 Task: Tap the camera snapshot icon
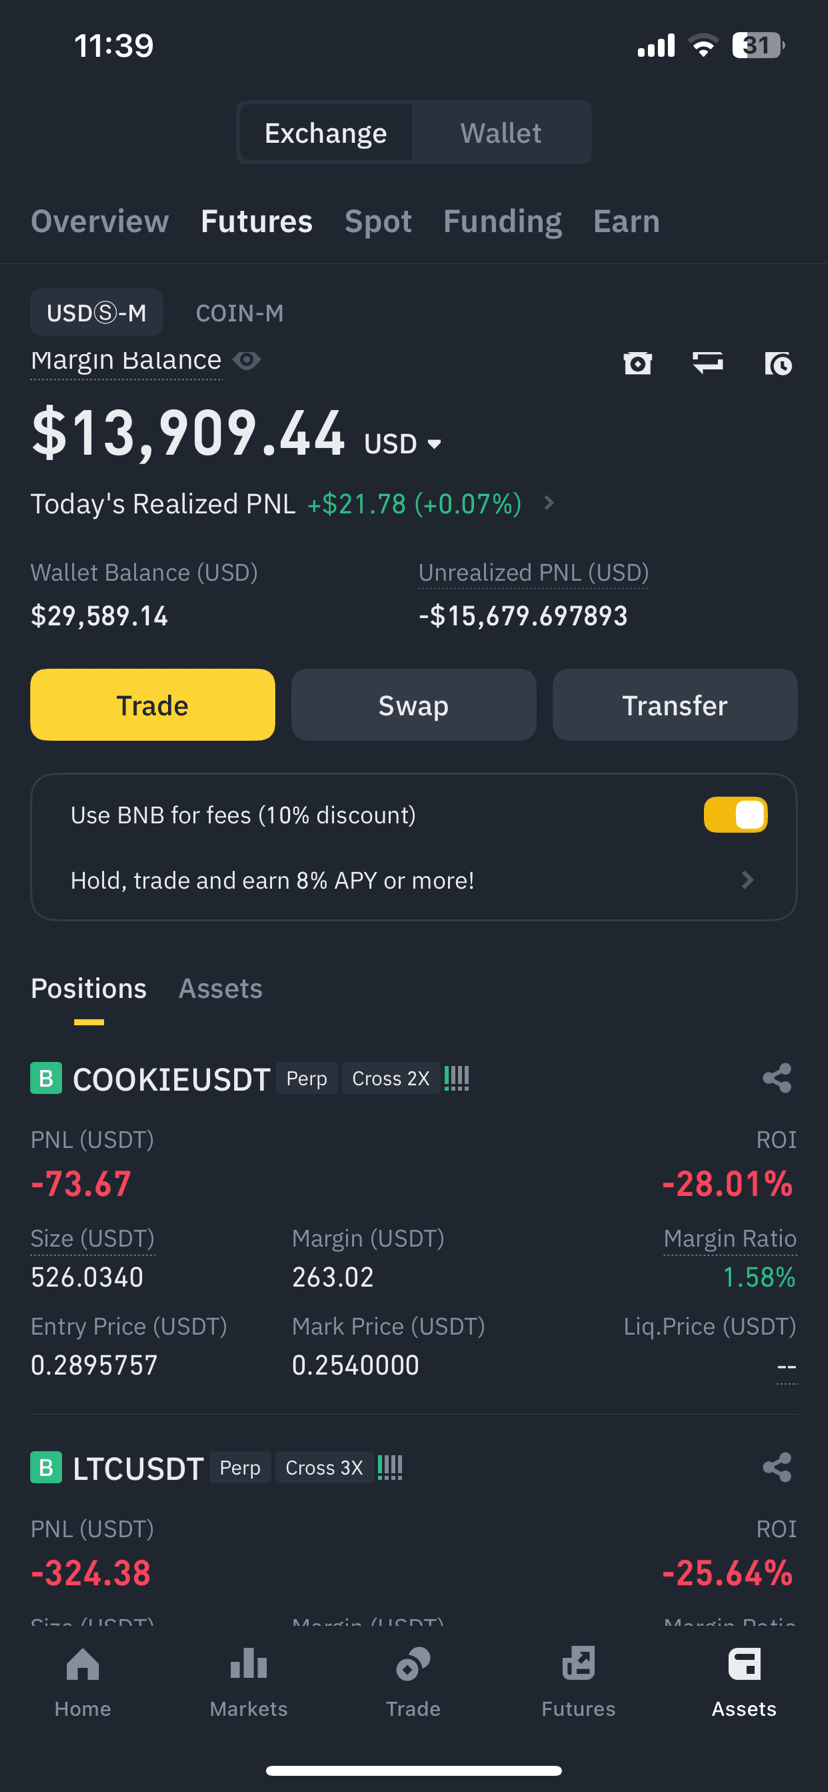tap(638, 363)
